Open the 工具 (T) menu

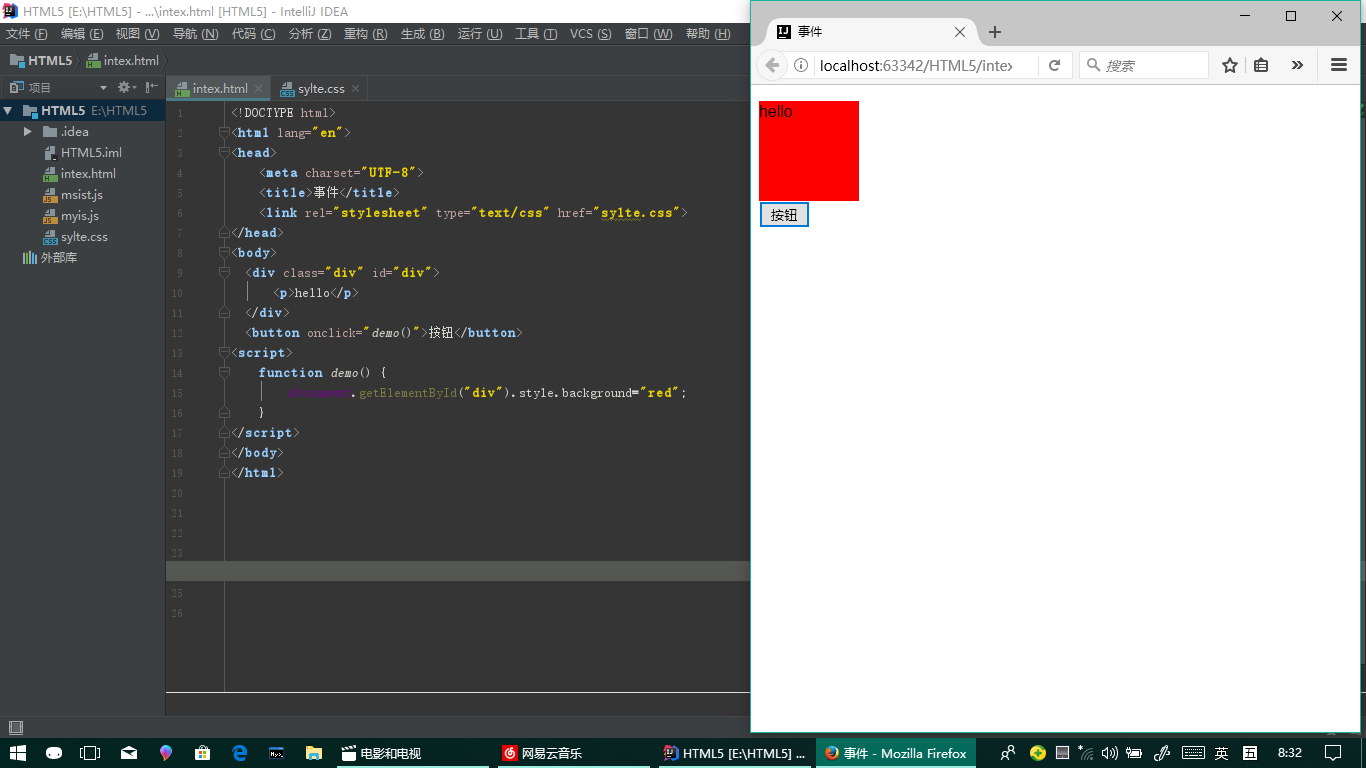pos(536,34)
